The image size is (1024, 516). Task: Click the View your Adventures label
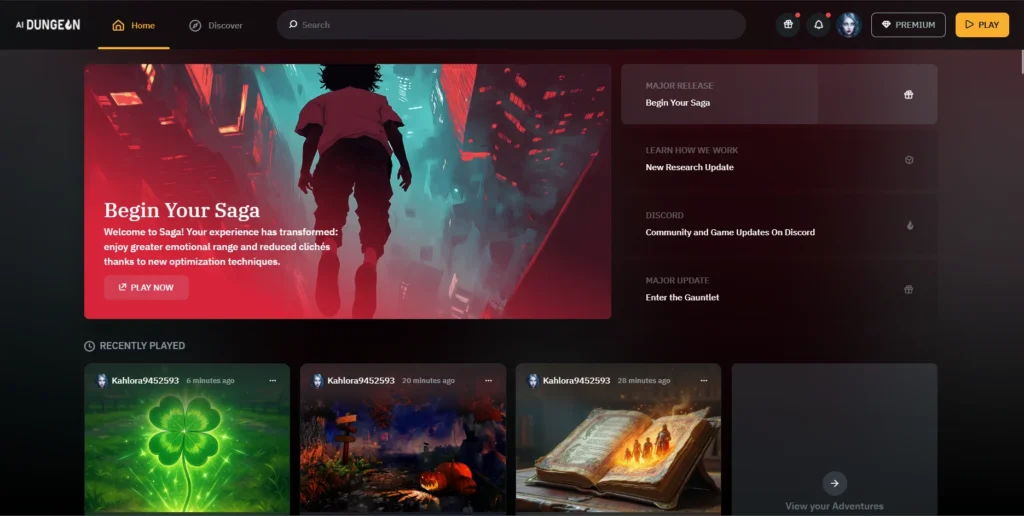[835, 506]
